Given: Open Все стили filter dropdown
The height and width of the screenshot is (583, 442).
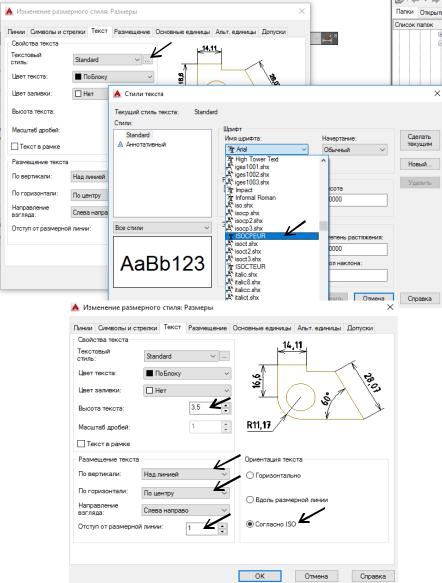Looking at the screenshot, I should pyautogui.click(x=162, y=228).
